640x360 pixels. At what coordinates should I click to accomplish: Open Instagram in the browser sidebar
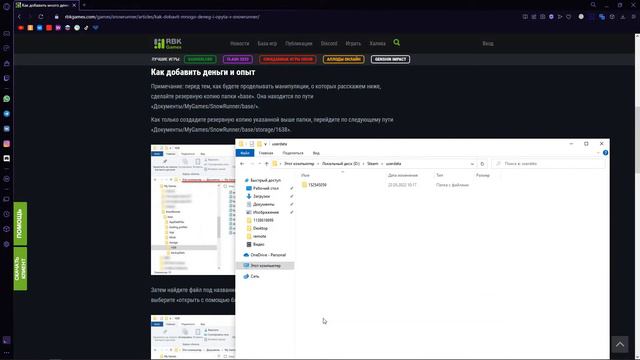pos(7,144)
